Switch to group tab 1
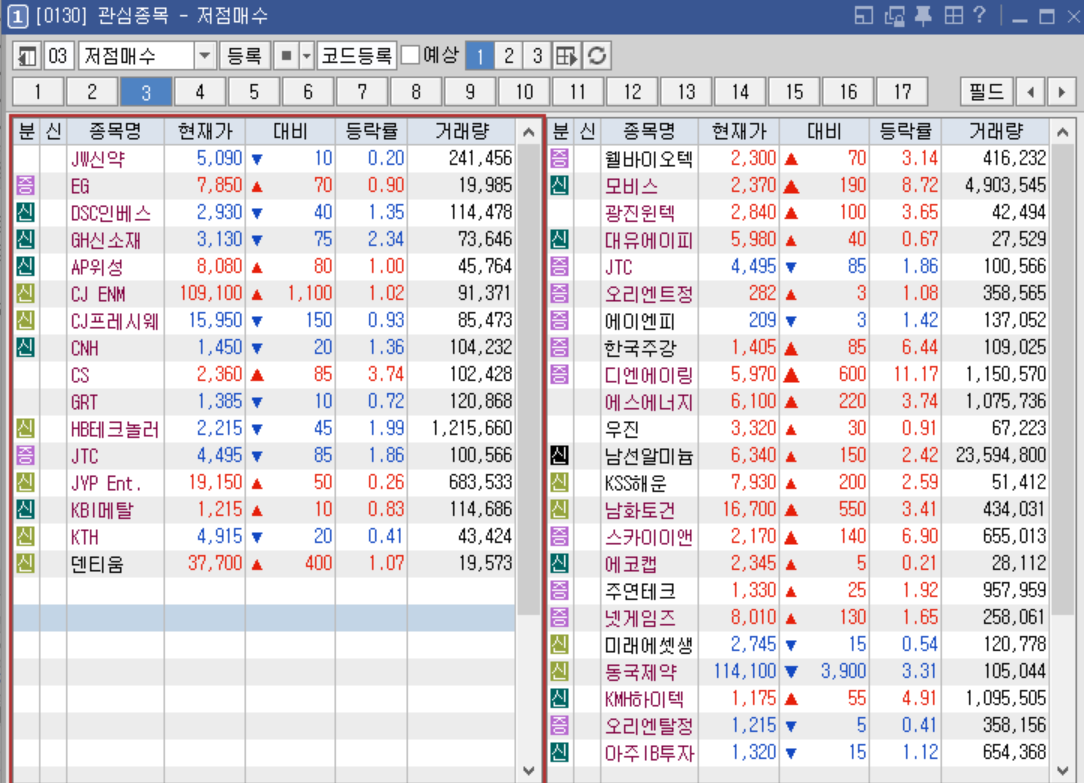This screenshot has width=1084, height=783. click(x=38, y=92)
